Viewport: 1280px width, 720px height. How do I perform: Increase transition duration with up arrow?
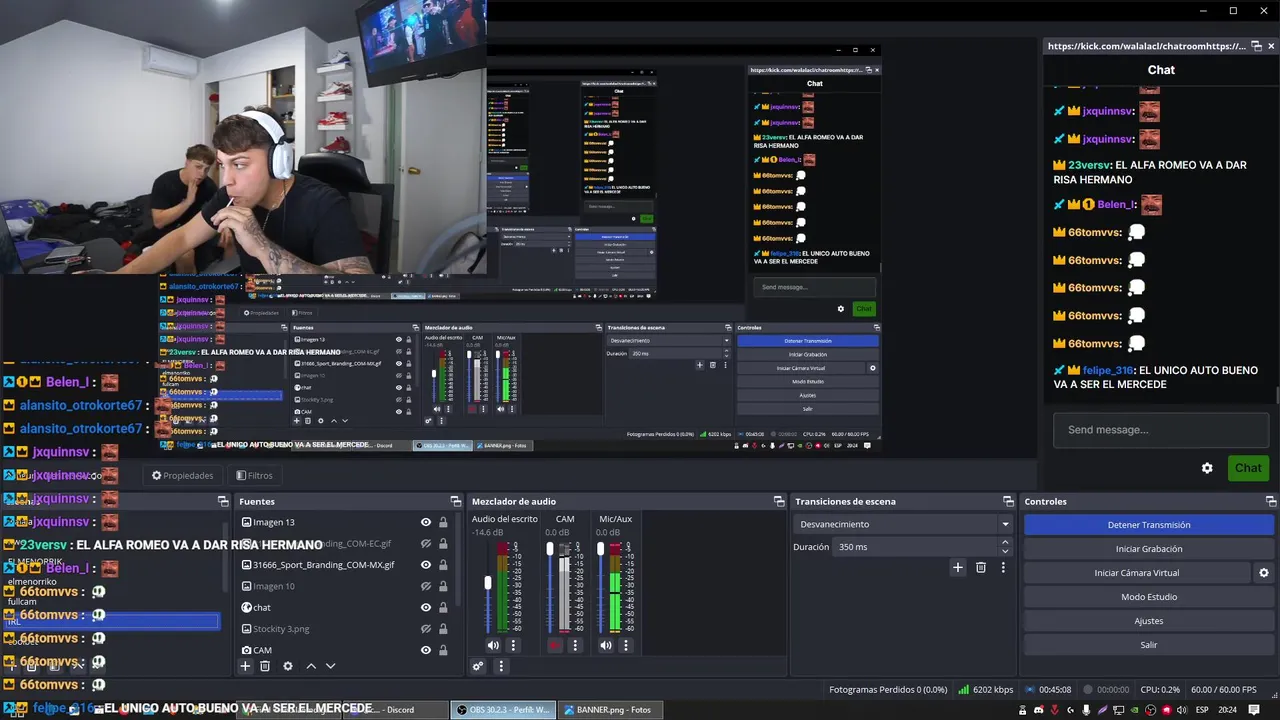point(1005,543)
